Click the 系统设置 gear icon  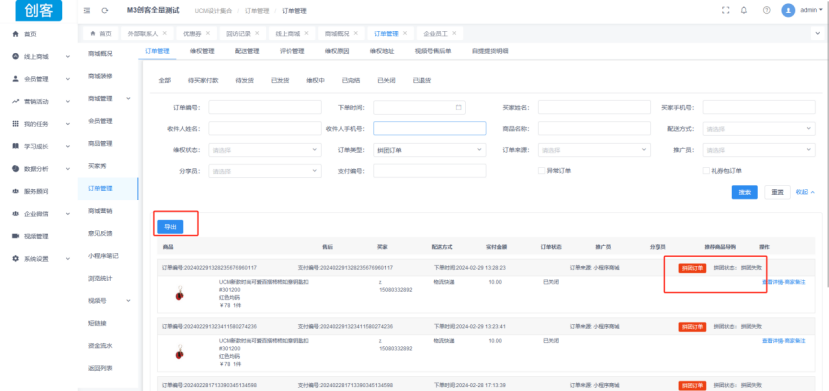[15, 258]
